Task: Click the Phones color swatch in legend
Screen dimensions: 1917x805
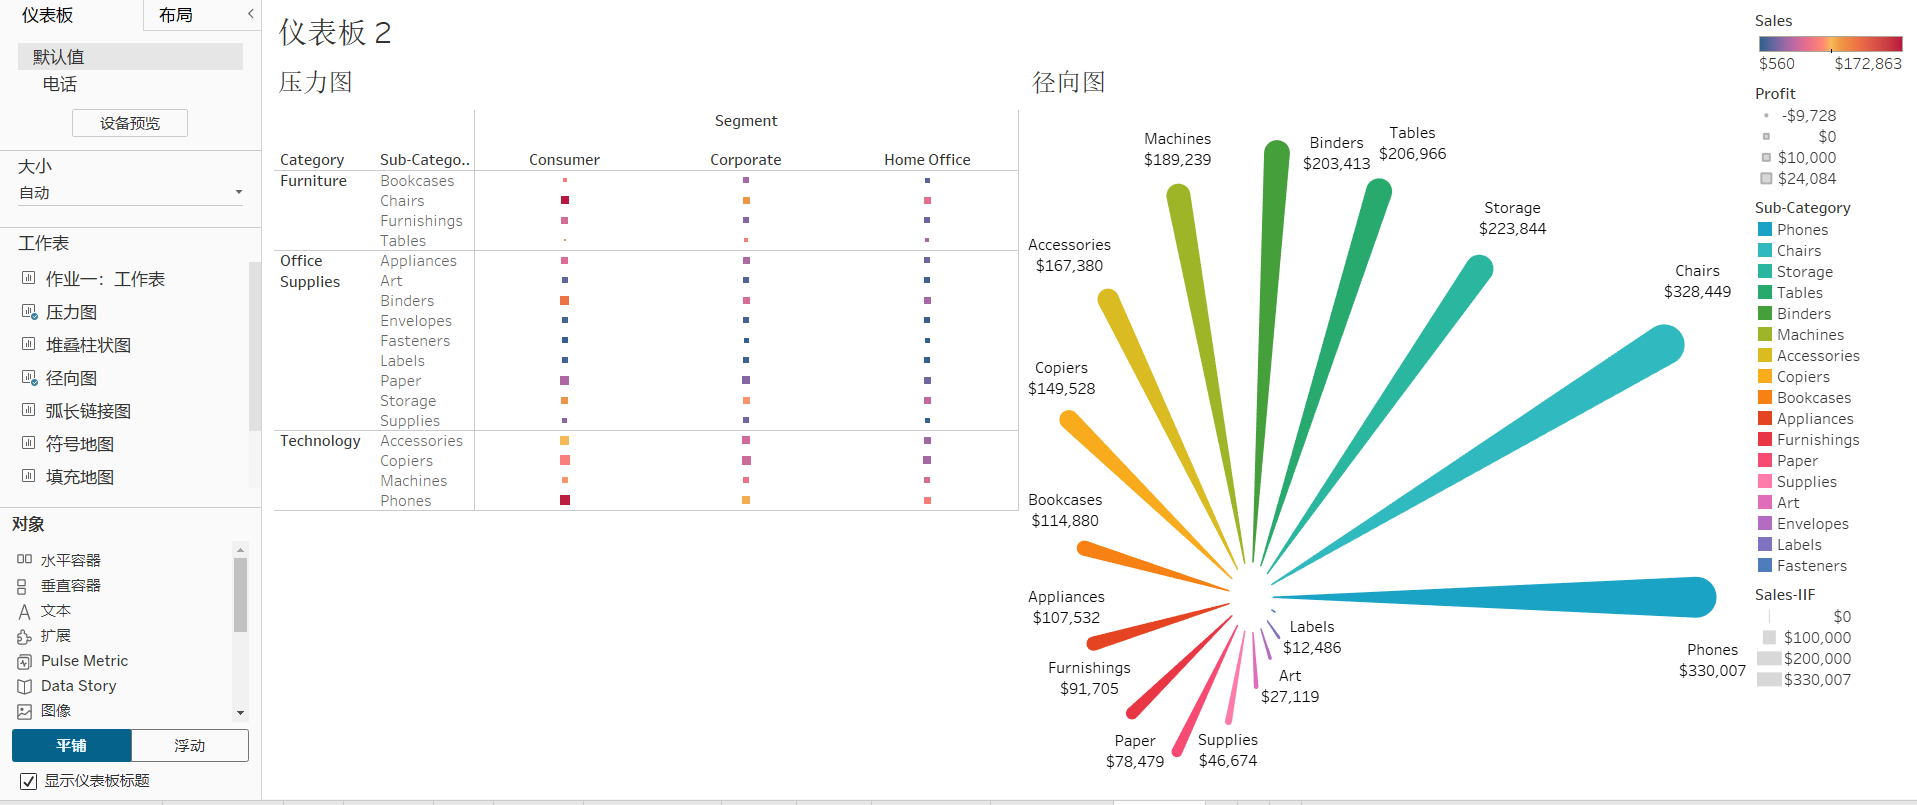Action: [x=1765, y=229]
